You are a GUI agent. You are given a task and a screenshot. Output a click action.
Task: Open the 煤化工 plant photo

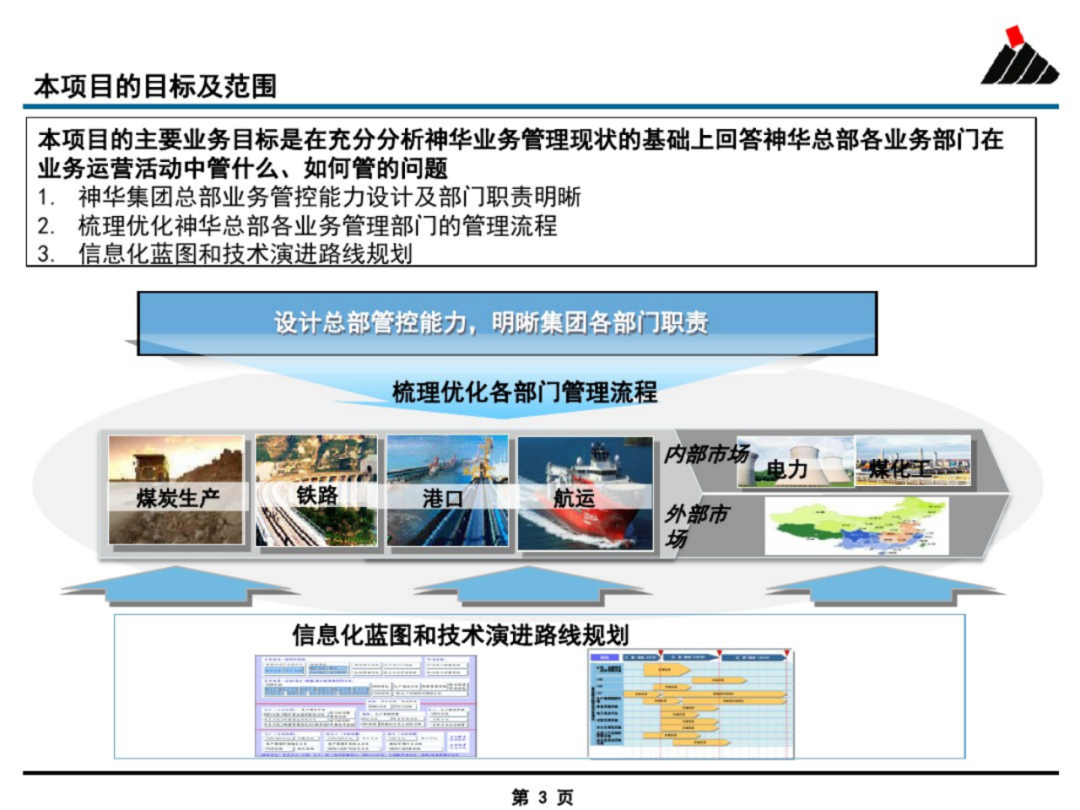[913, 460]
